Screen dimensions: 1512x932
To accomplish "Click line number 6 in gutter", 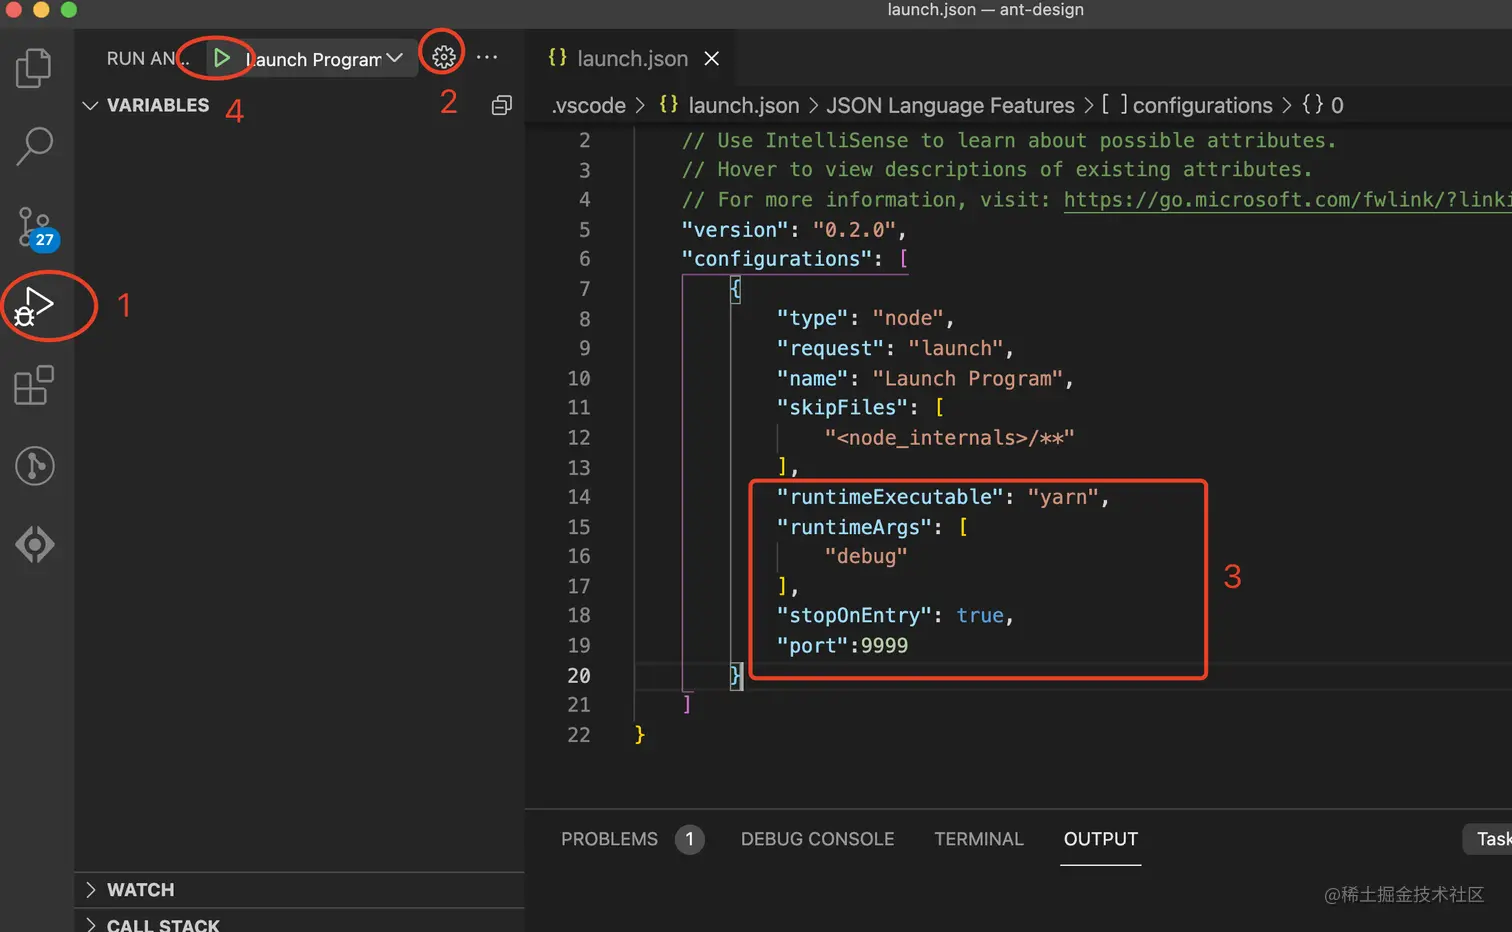I will point(584,259).
